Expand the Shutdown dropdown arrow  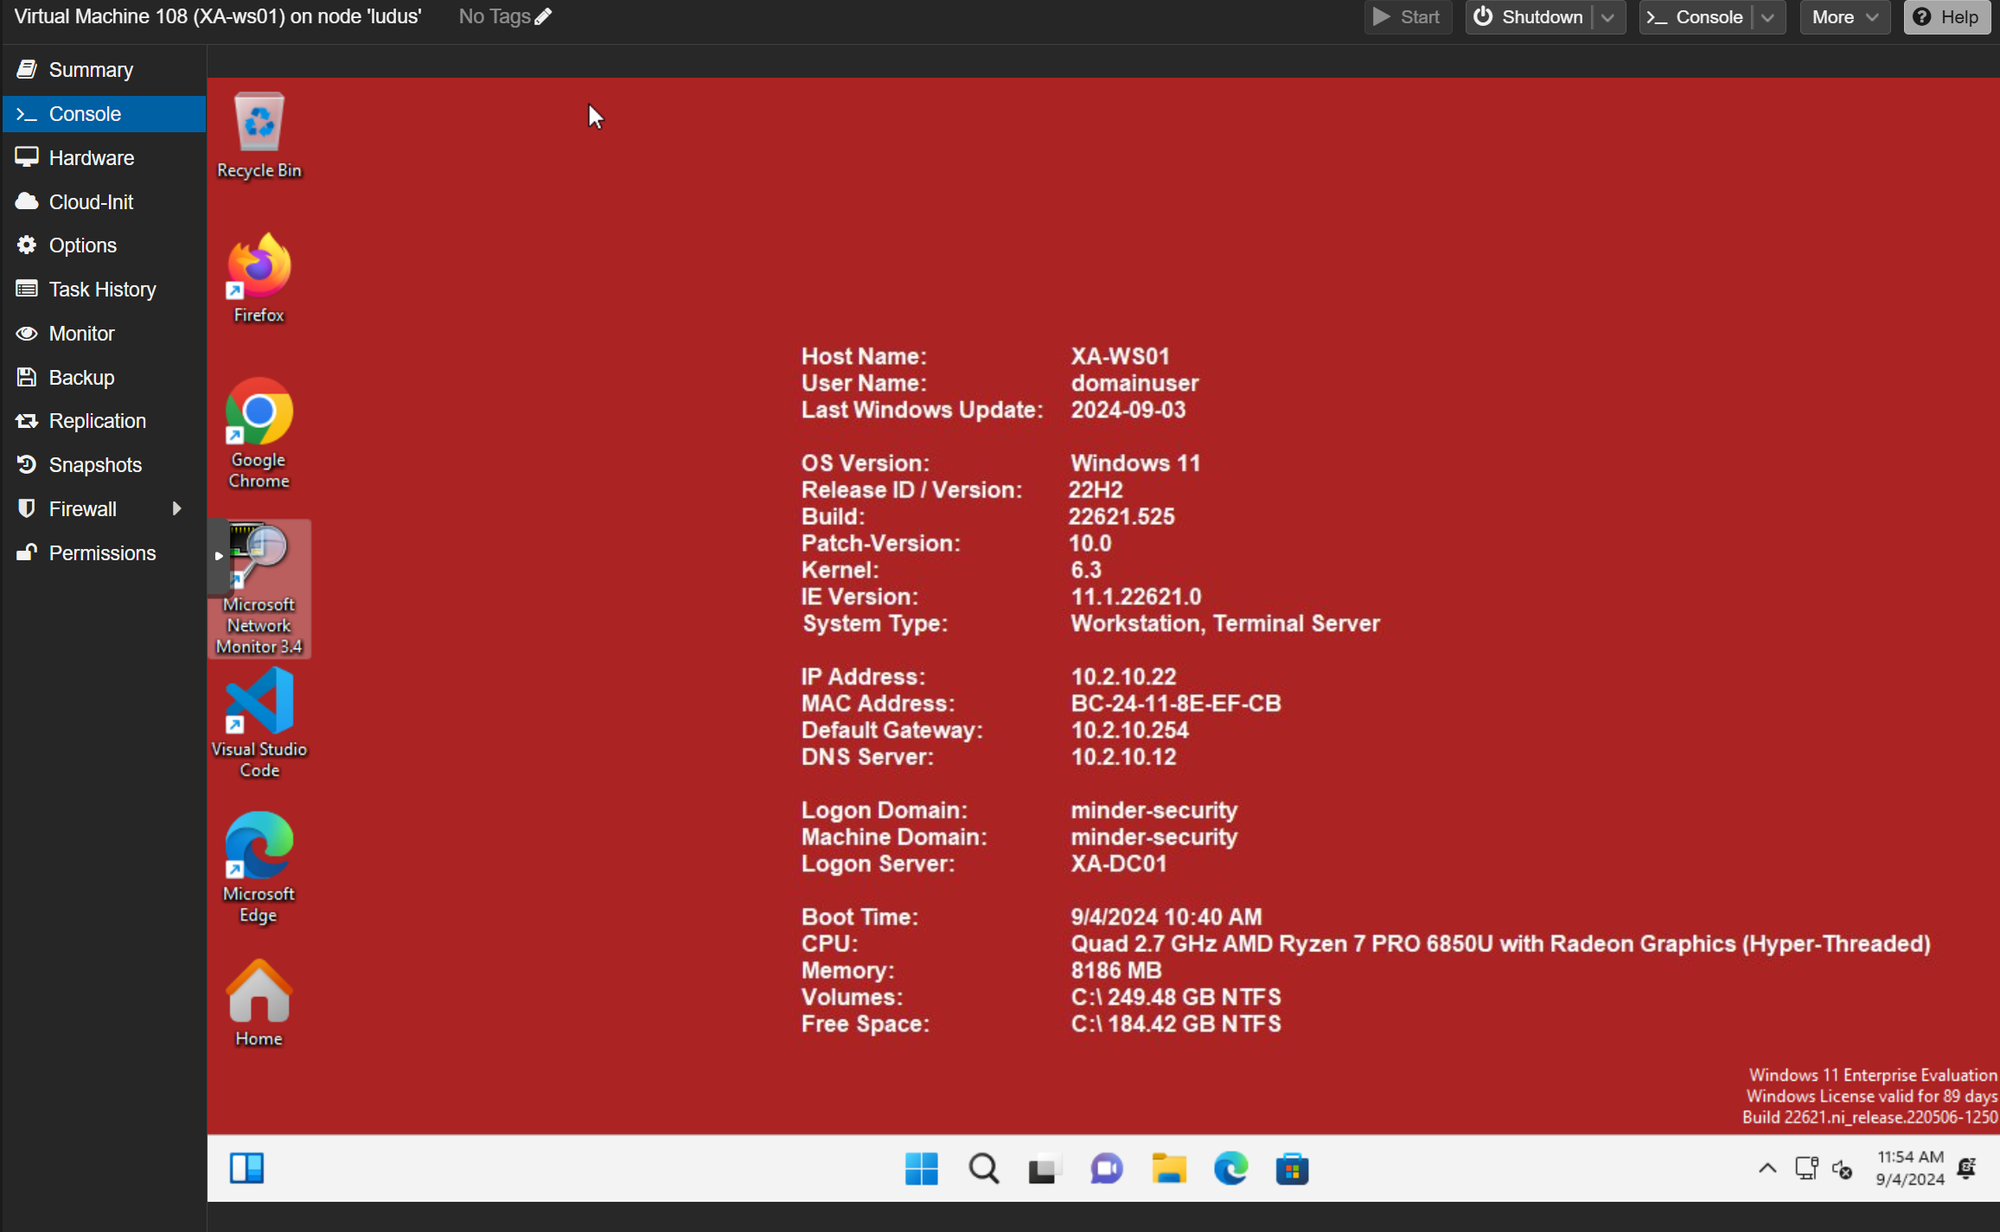[x=1608, y=17]
